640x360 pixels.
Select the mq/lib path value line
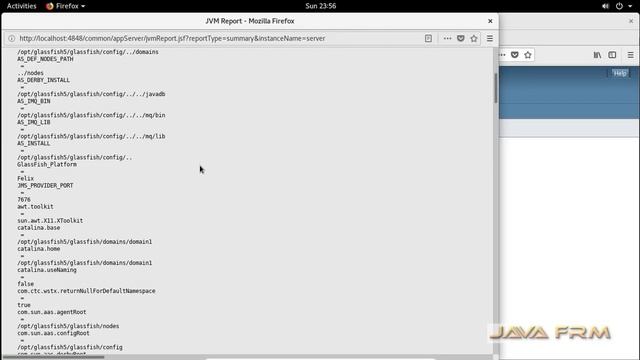[91, 136]
